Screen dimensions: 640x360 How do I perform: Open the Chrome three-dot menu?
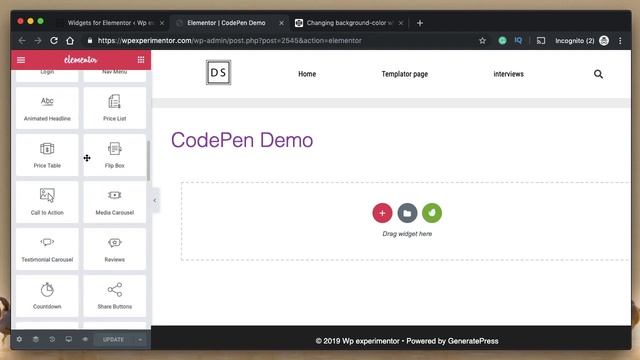(x=620, y=40)
